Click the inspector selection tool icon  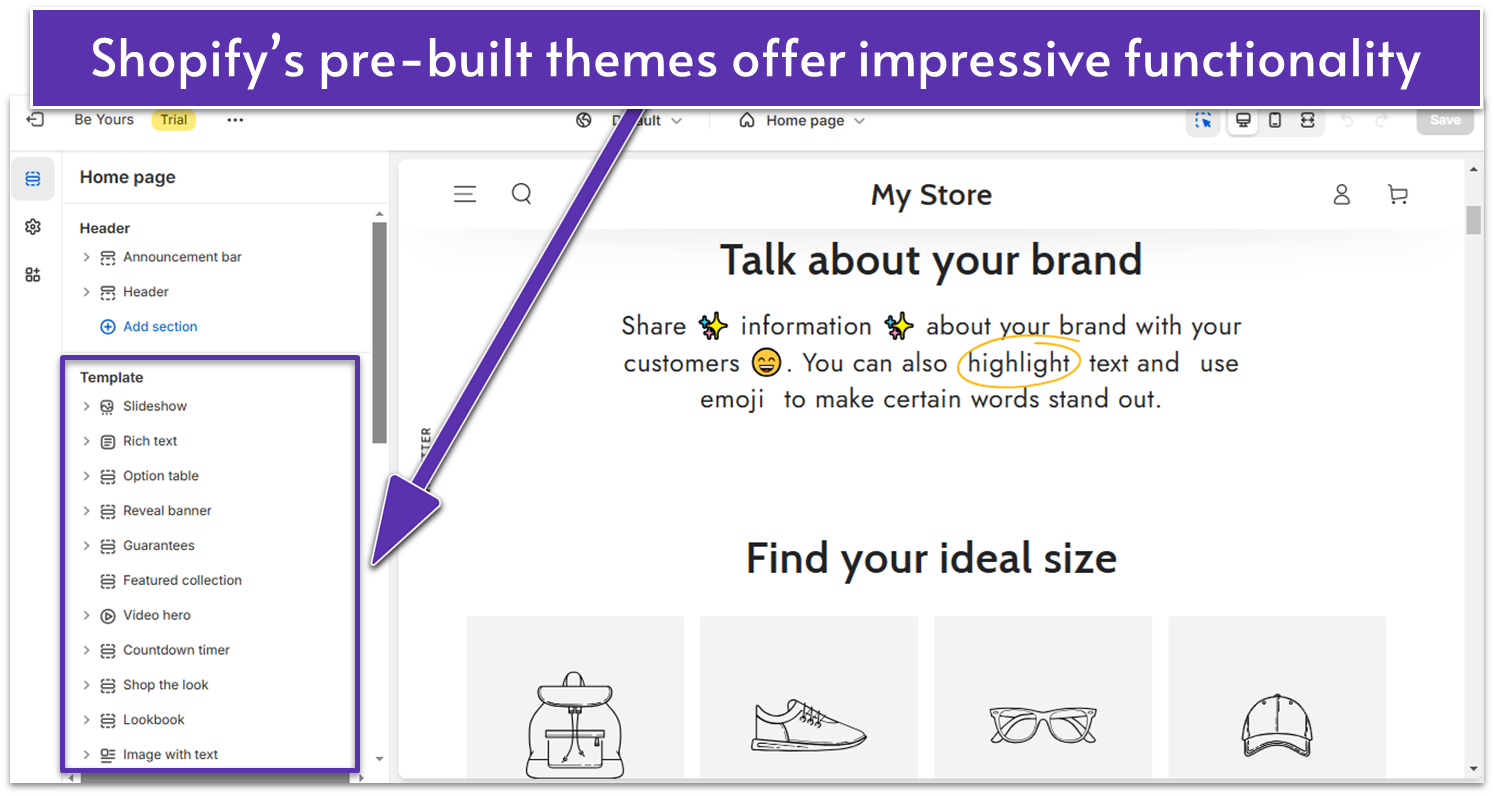pos(1203,121)
